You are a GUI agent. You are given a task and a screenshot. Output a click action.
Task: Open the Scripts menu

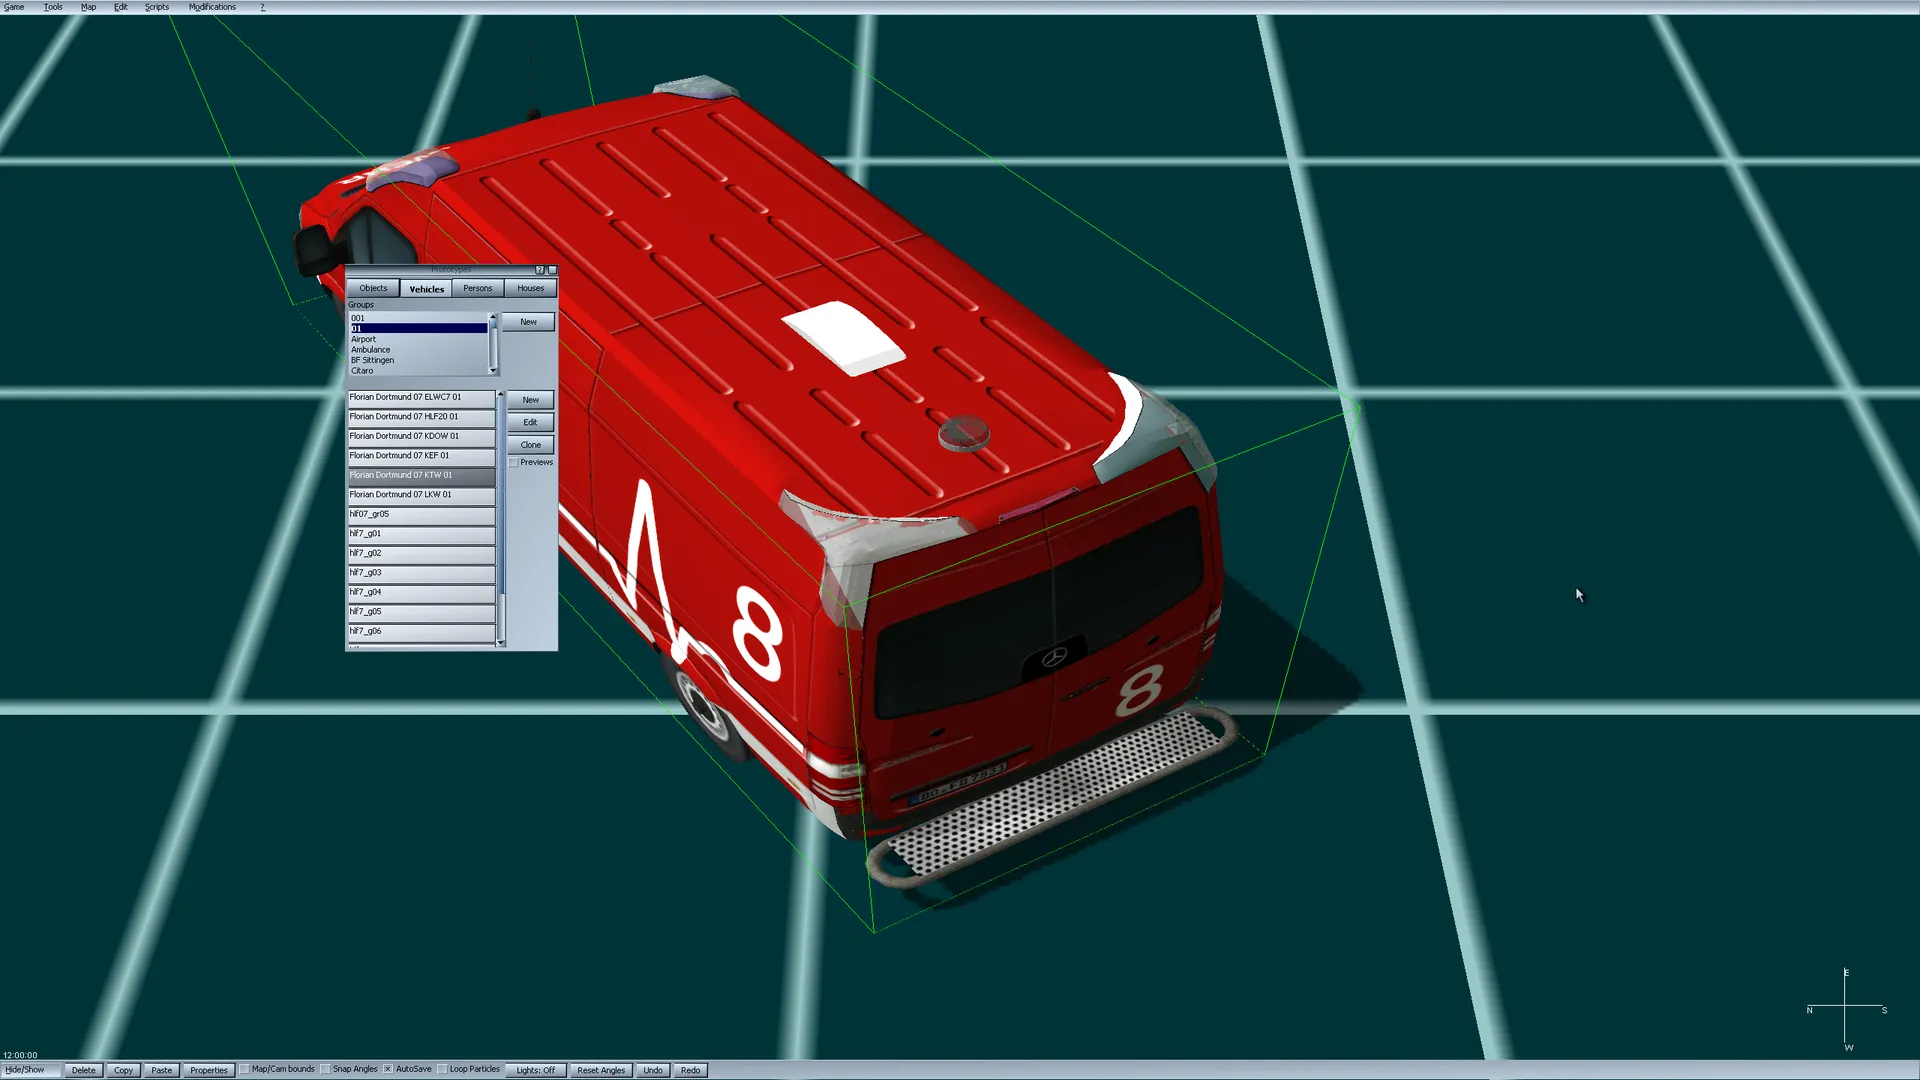(x=157, y=7)
